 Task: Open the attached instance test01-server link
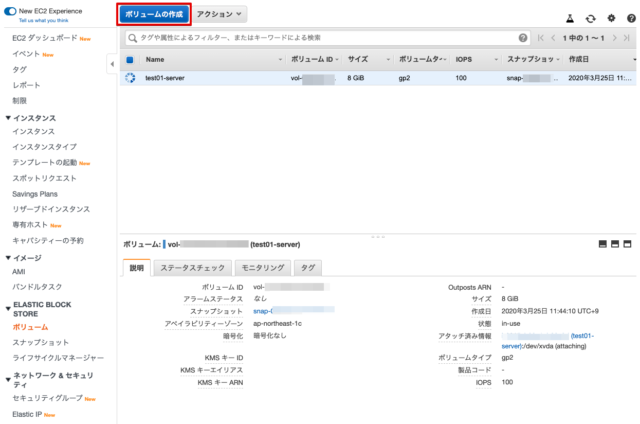pos(548,341)
